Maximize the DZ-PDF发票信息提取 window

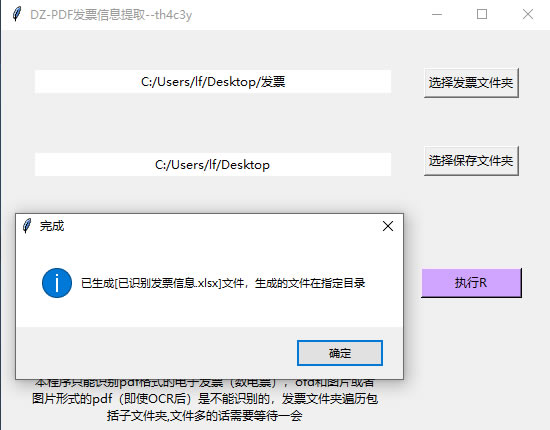[482, 14]
